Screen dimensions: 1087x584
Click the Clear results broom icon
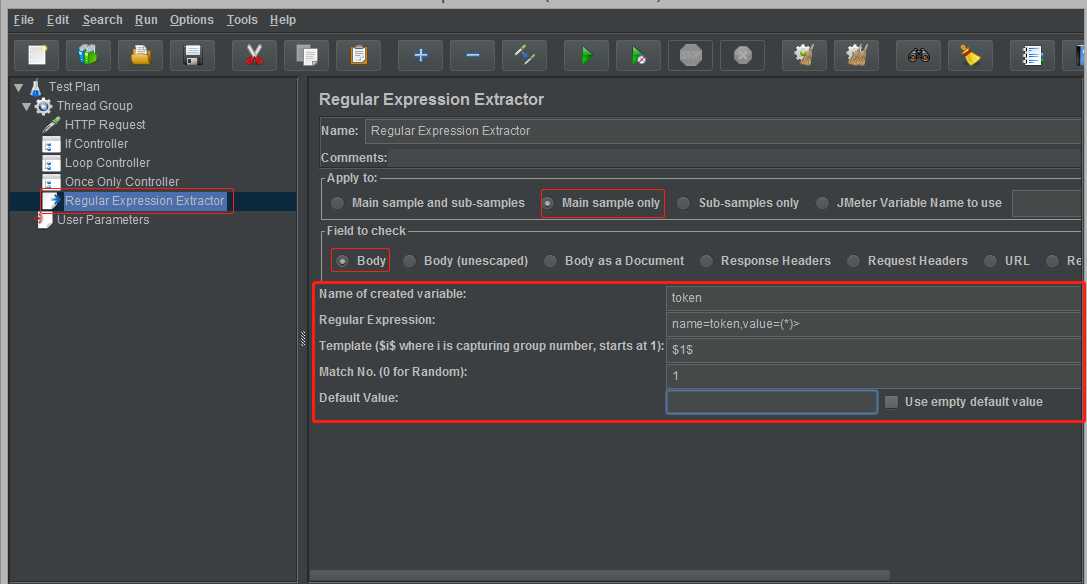coord(804,55)
